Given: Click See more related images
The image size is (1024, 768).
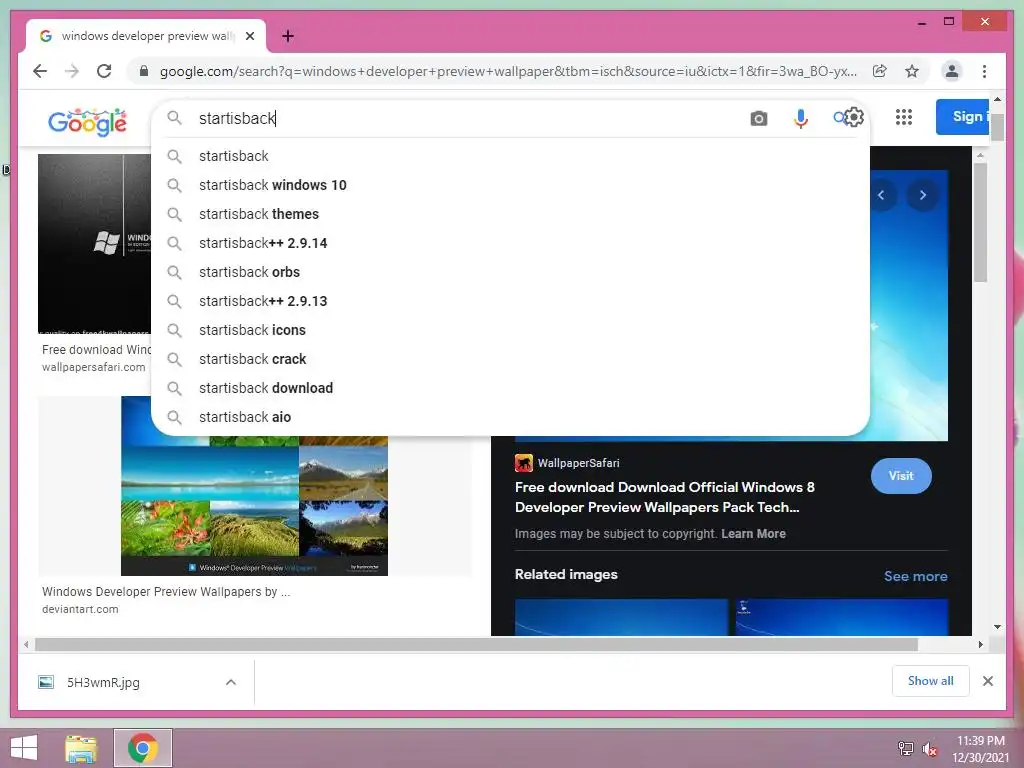Looking at the screenshot, I should (x=916, y=576).
